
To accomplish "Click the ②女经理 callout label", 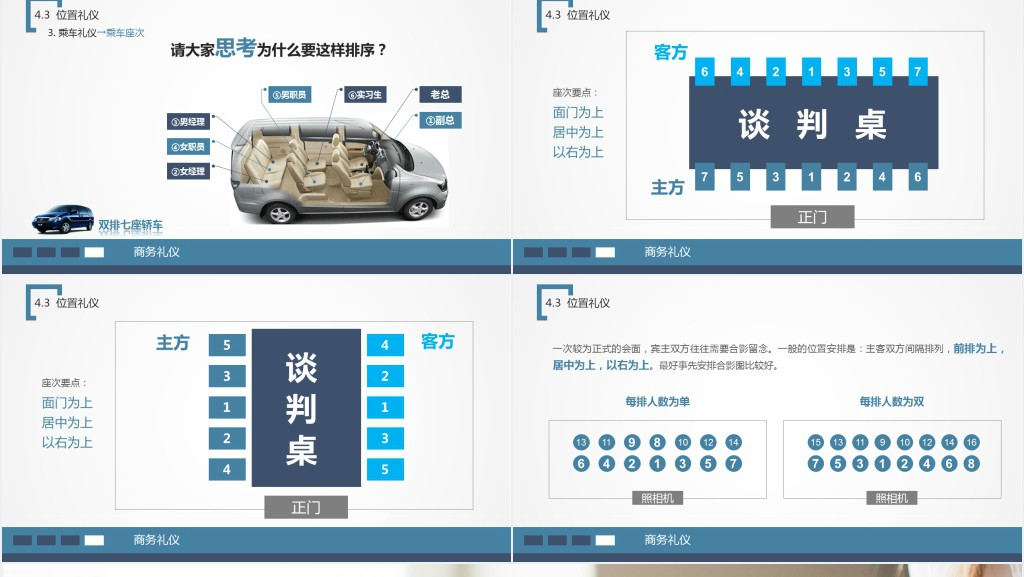I will [188, 171].
